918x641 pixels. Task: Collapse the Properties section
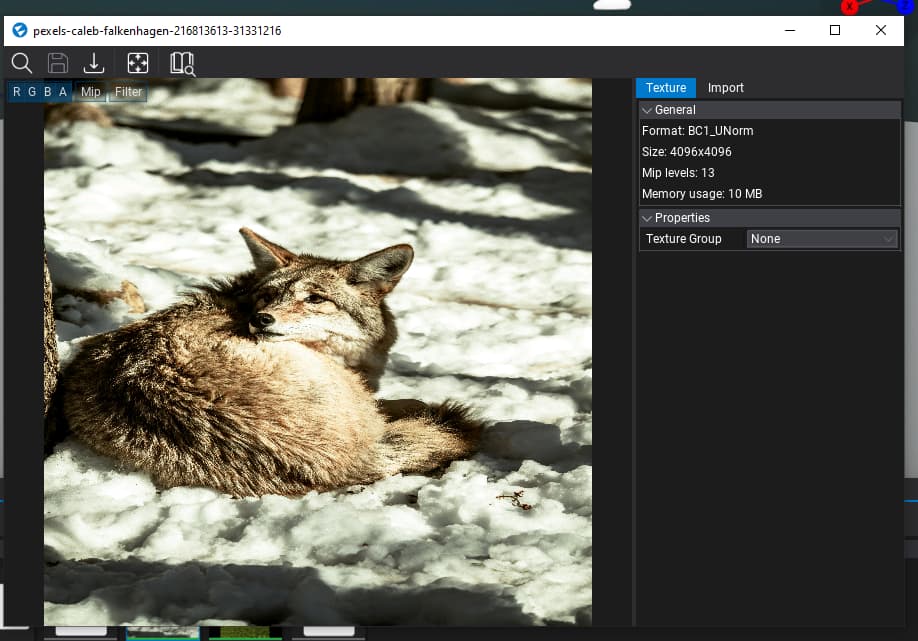pyautogui.click(x=681, y=218)
